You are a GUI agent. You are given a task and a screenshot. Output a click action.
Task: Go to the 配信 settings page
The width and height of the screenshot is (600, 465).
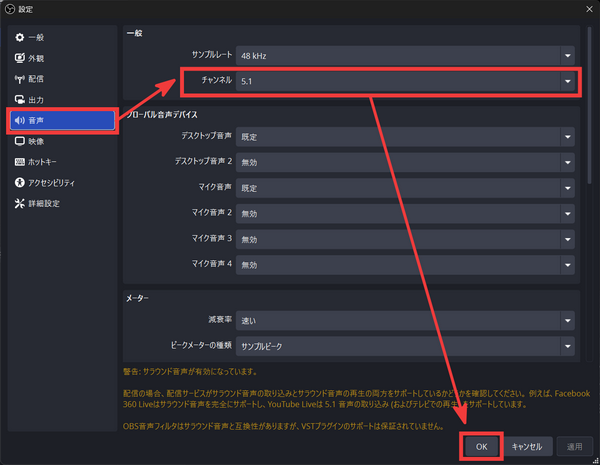pyautogui.click(x=62, y=79)
